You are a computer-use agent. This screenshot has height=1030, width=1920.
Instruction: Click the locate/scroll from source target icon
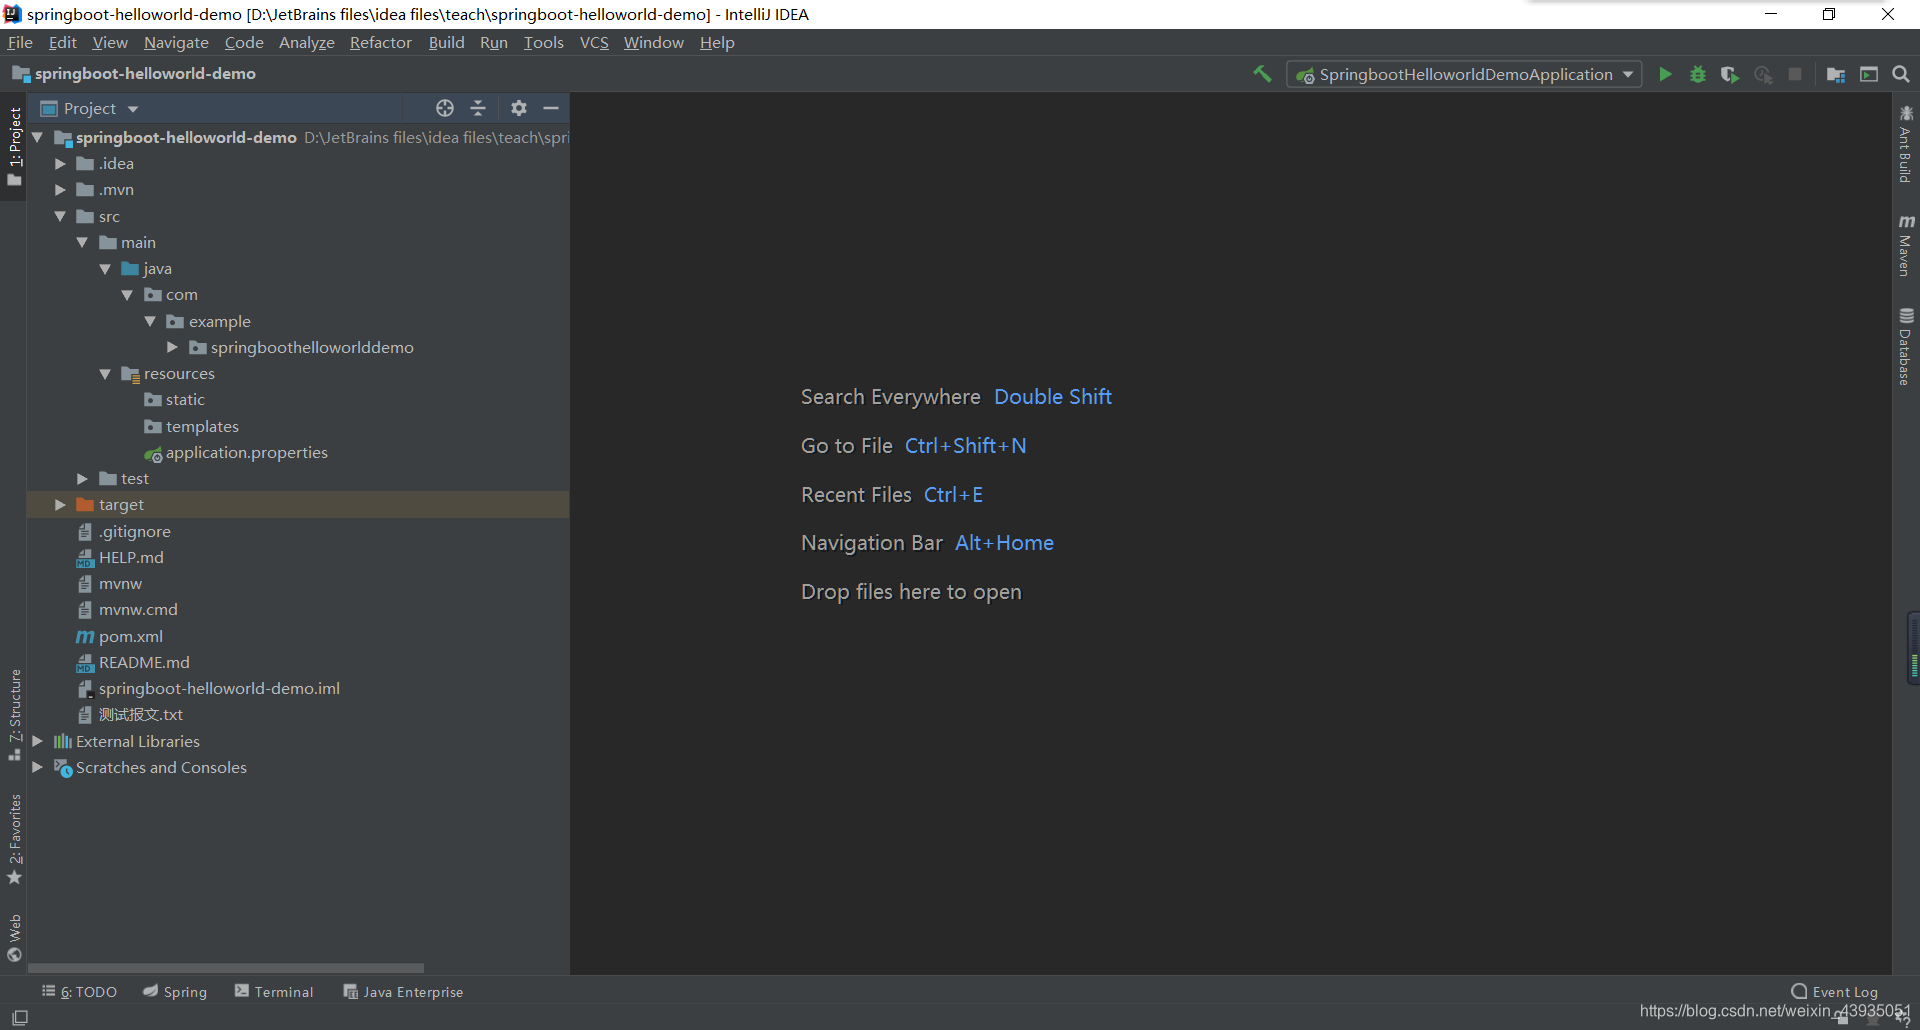coord(445,108)
